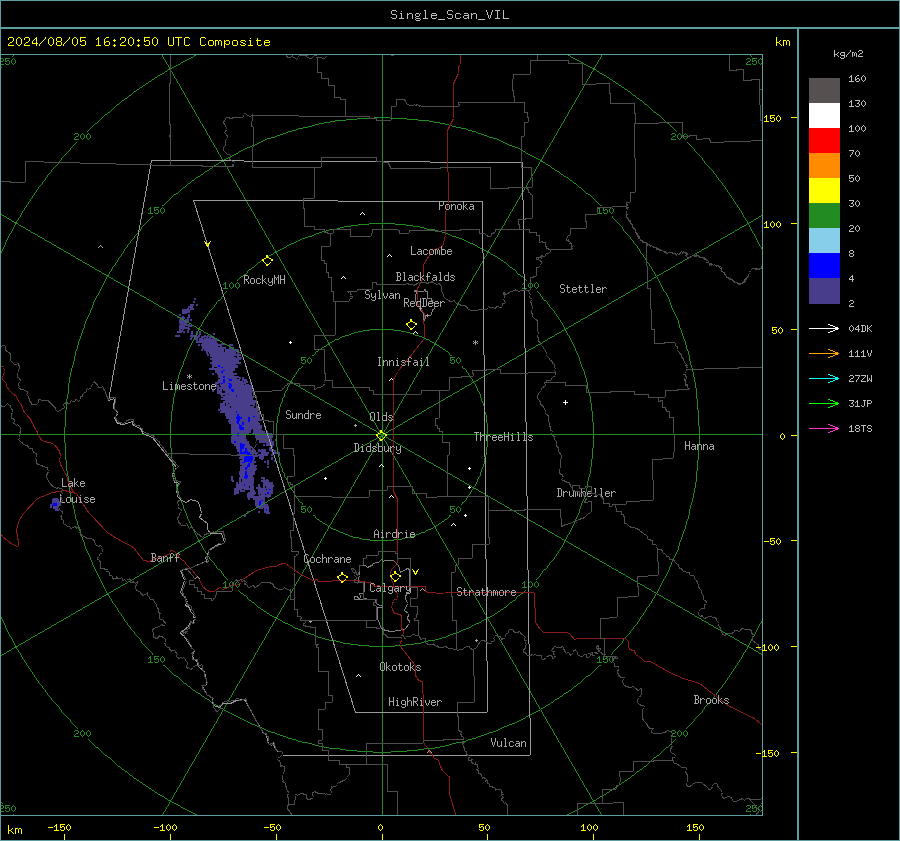
Task: Click the Brooks label
Action: tap(711, 700)
